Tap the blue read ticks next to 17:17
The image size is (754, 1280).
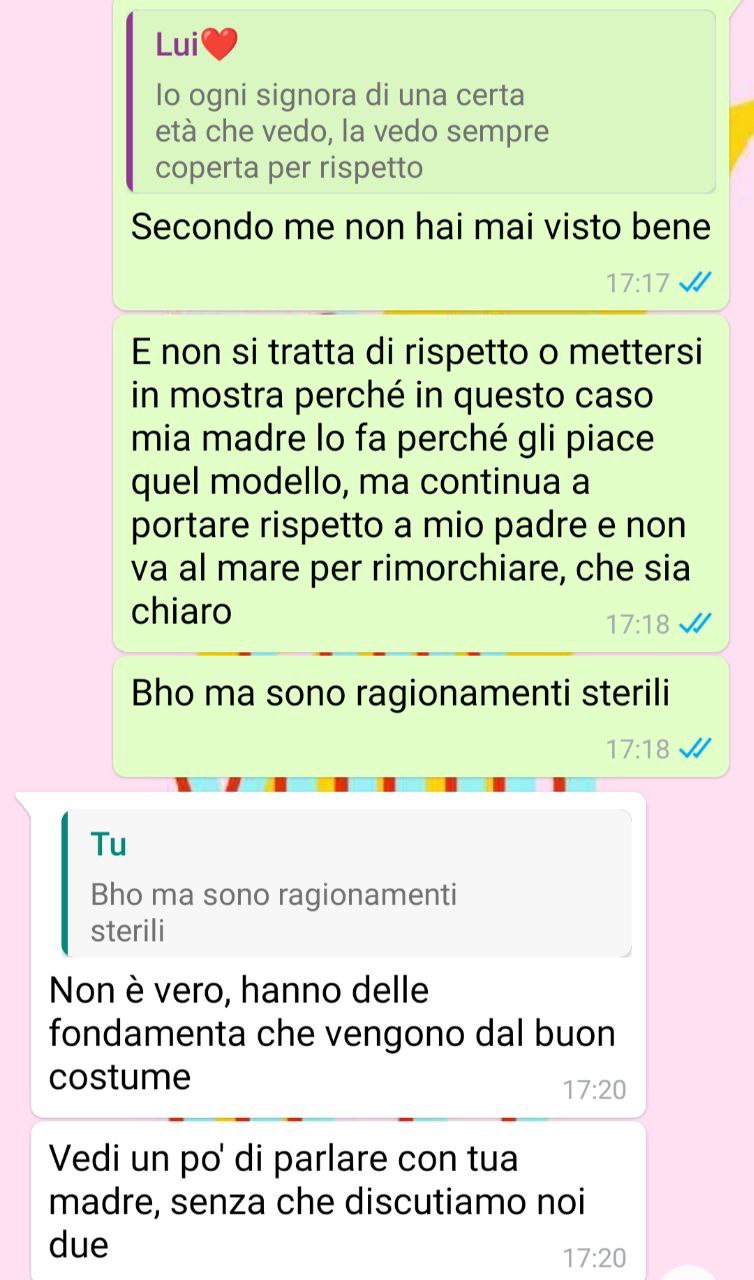click(x=694, y=283)
